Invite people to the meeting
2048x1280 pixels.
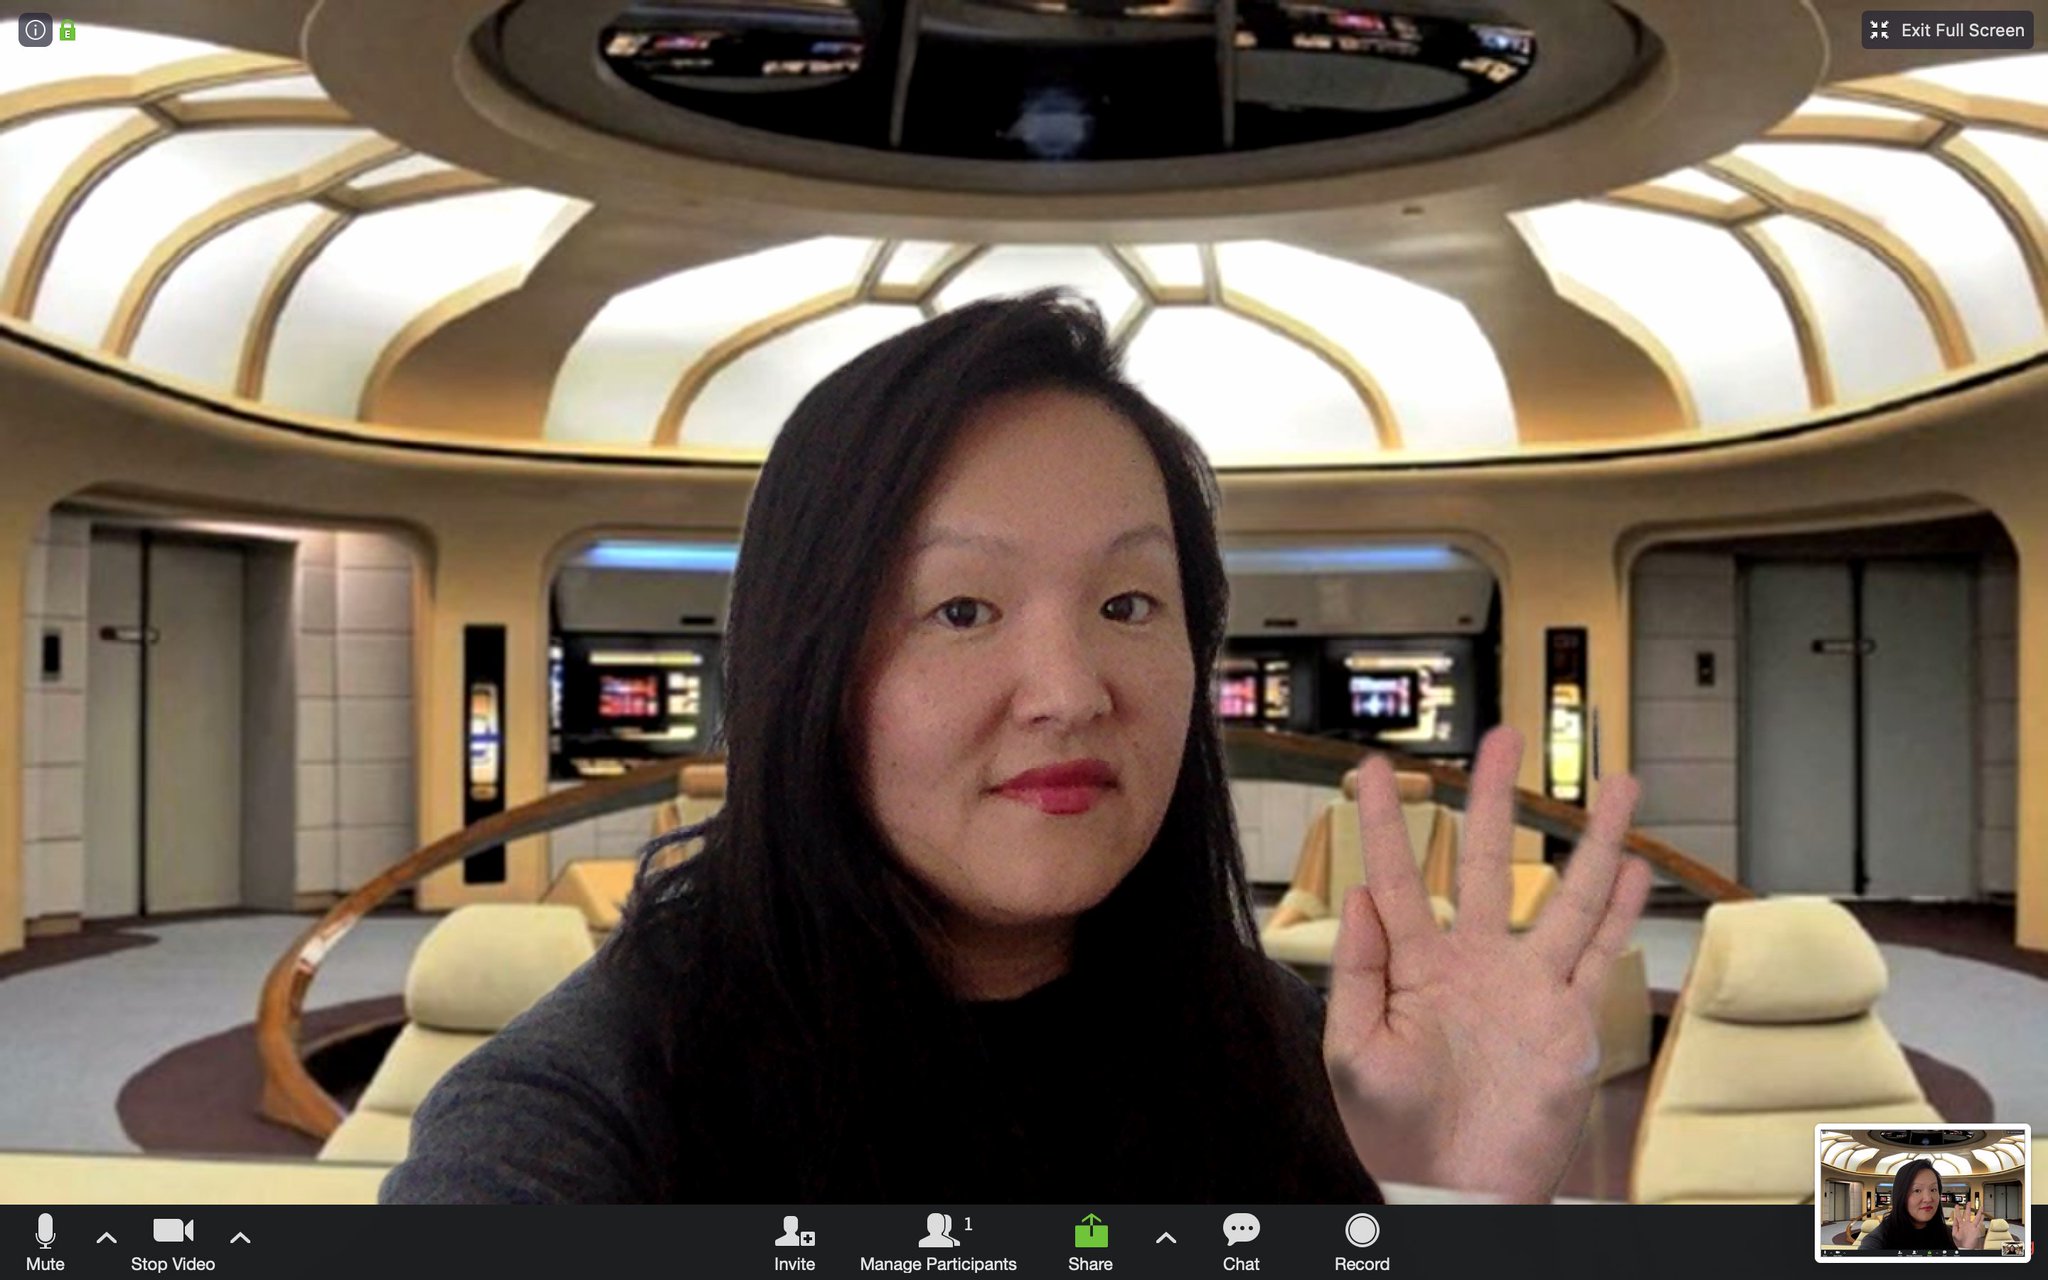coord(794,1243)
